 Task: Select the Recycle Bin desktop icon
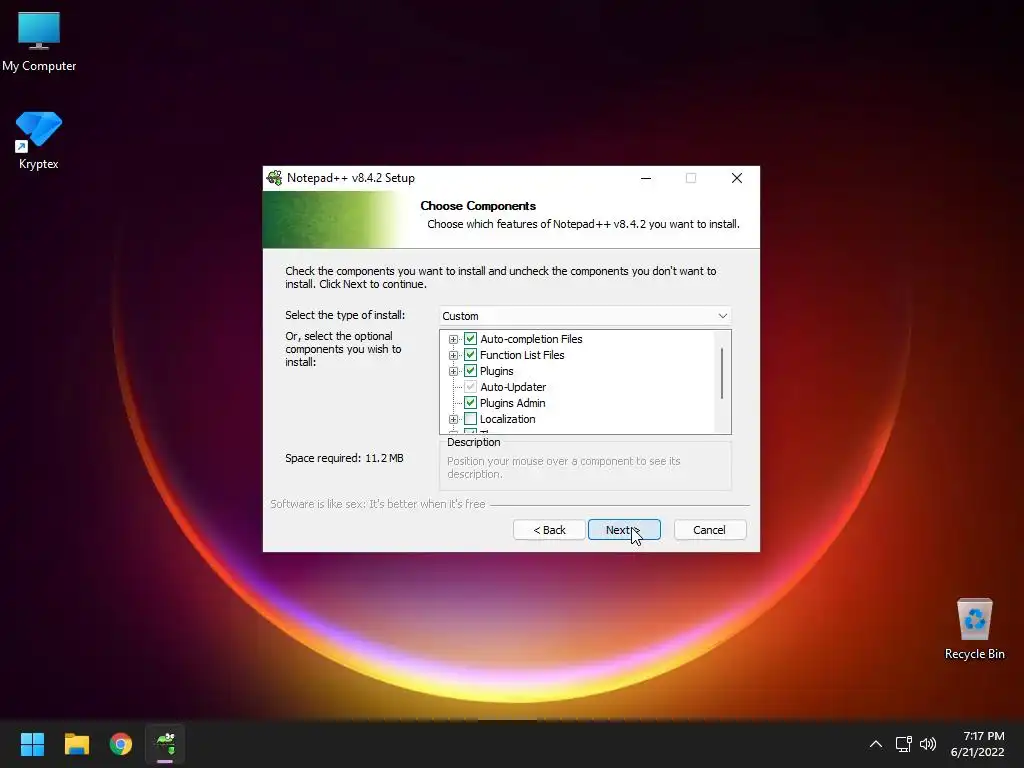click(x=974, y=628)
